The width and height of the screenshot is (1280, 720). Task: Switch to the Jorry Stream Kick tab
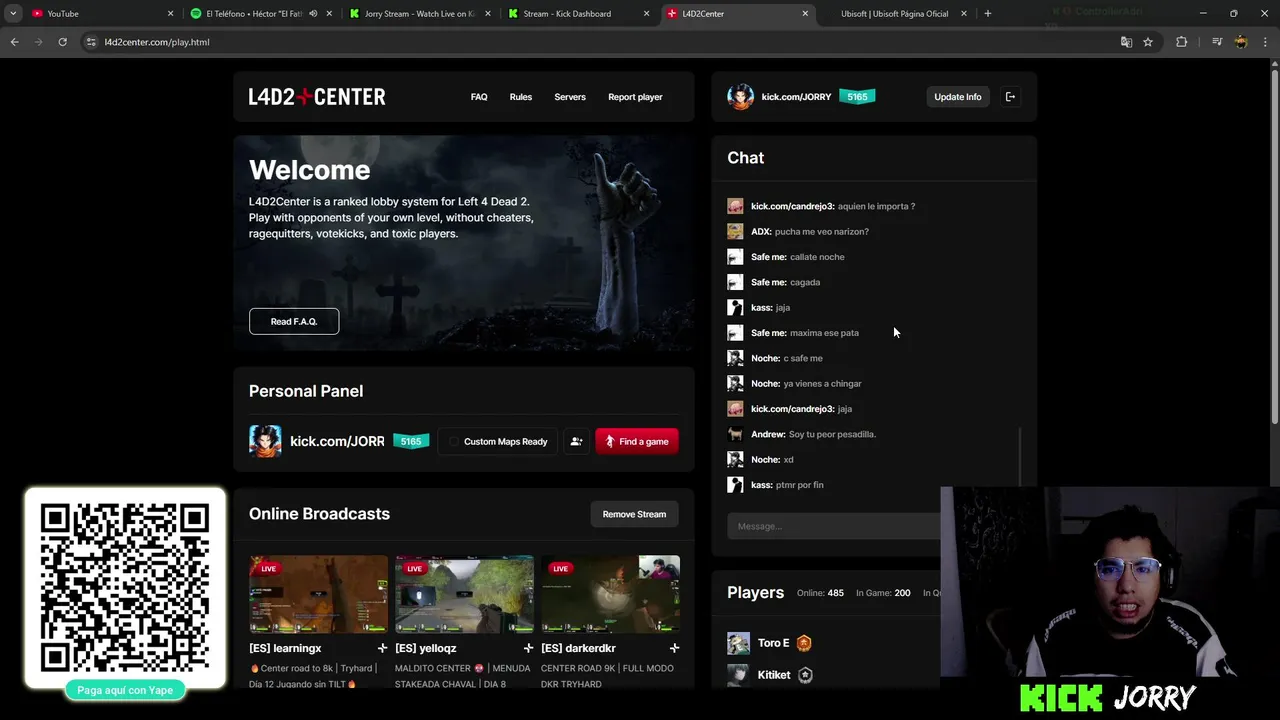click(418, 14)
